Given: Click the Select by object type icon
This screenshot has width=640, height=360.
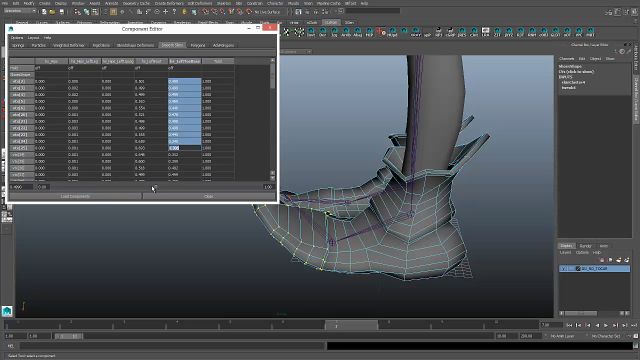Looking at the screenshot, I should click(x=86, y=12).
